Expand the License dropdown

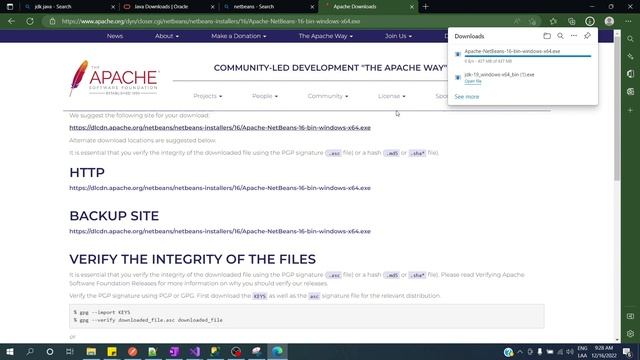tap(391, 96)
